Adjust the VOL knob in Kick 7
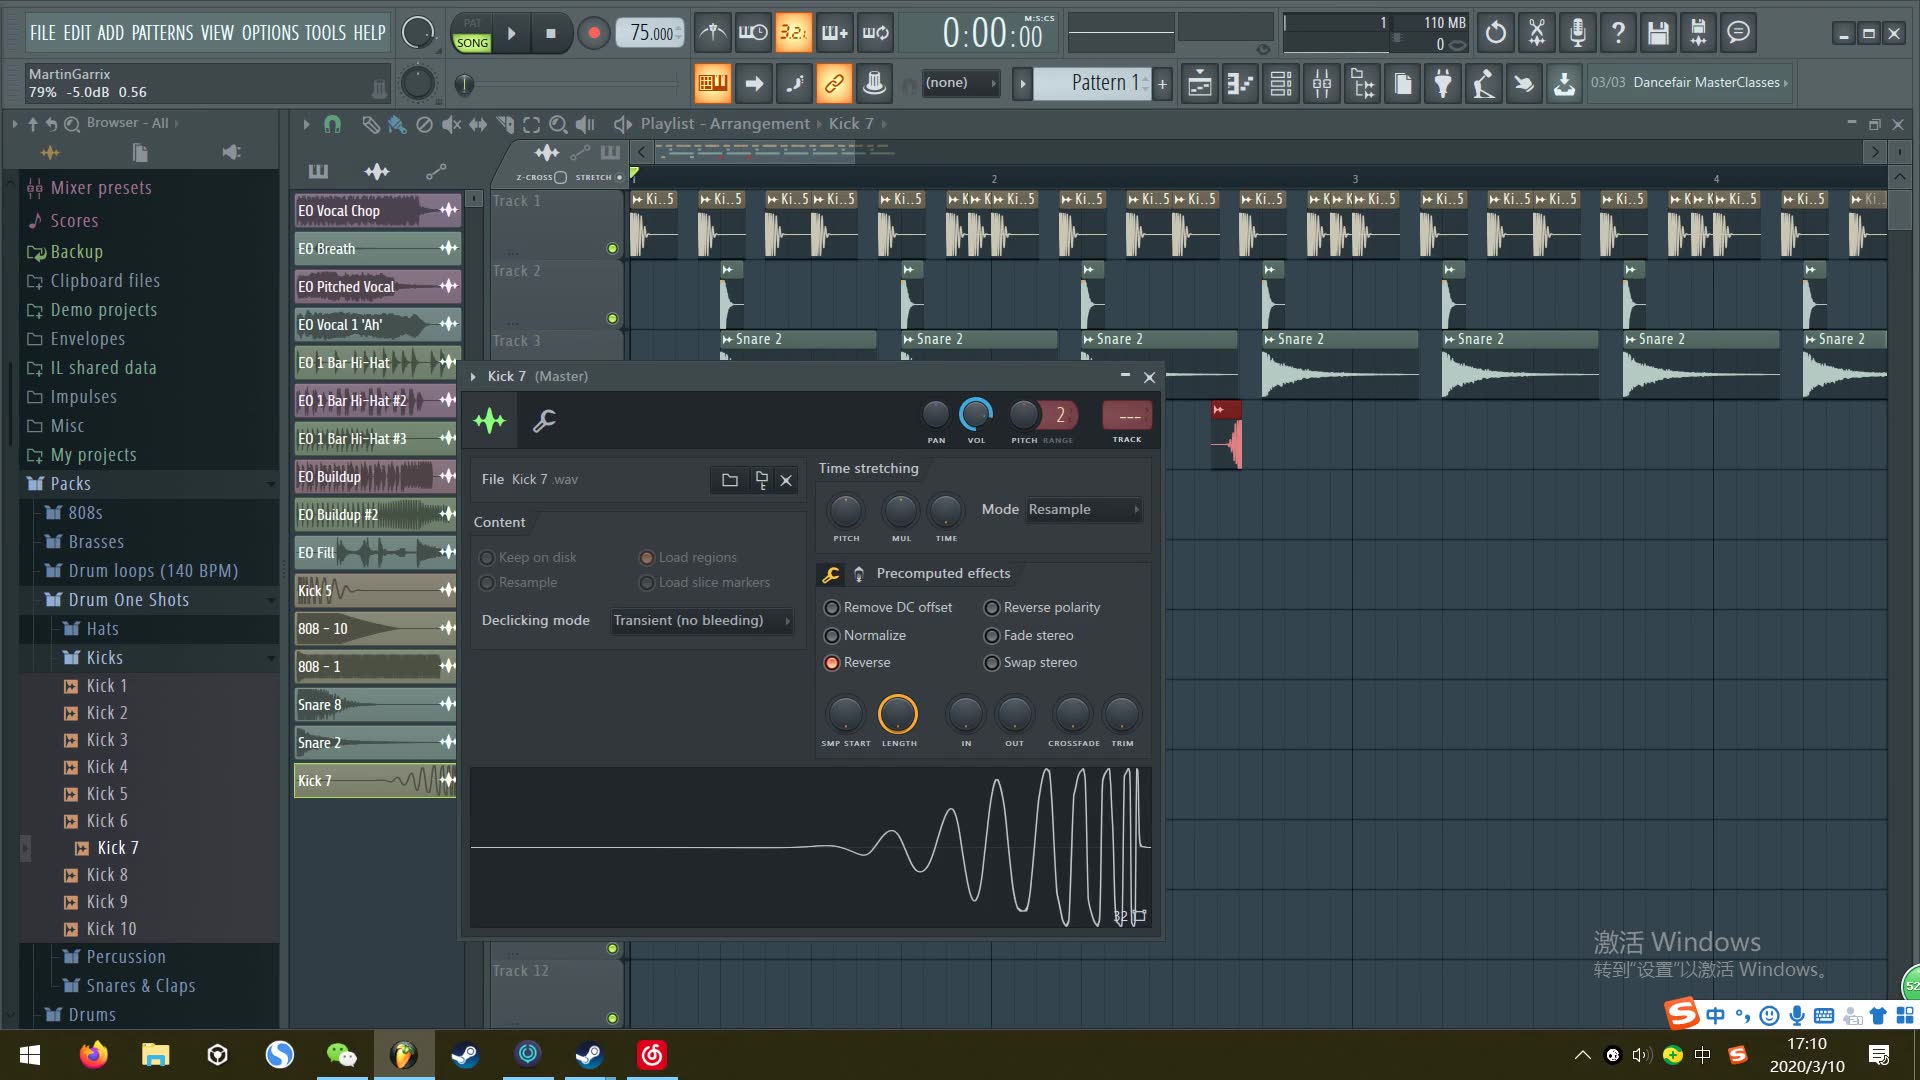The image size is (1920, 1080). coord(976,413)
